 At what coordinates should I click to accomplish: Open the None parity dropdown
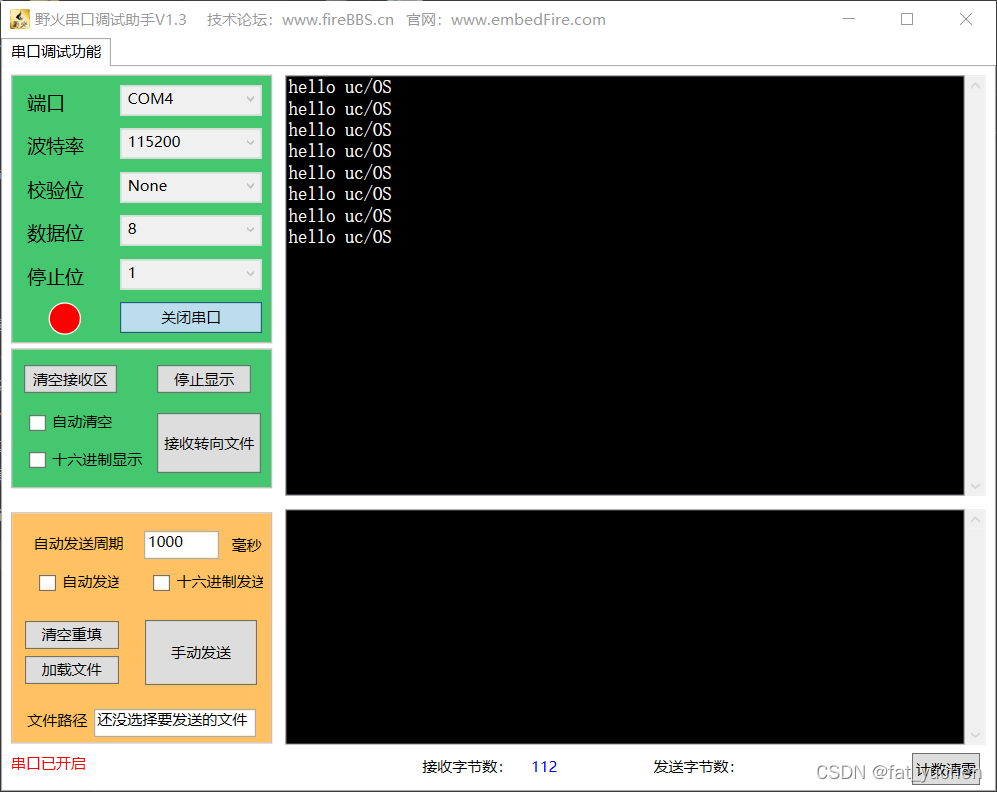coord(191,186)
